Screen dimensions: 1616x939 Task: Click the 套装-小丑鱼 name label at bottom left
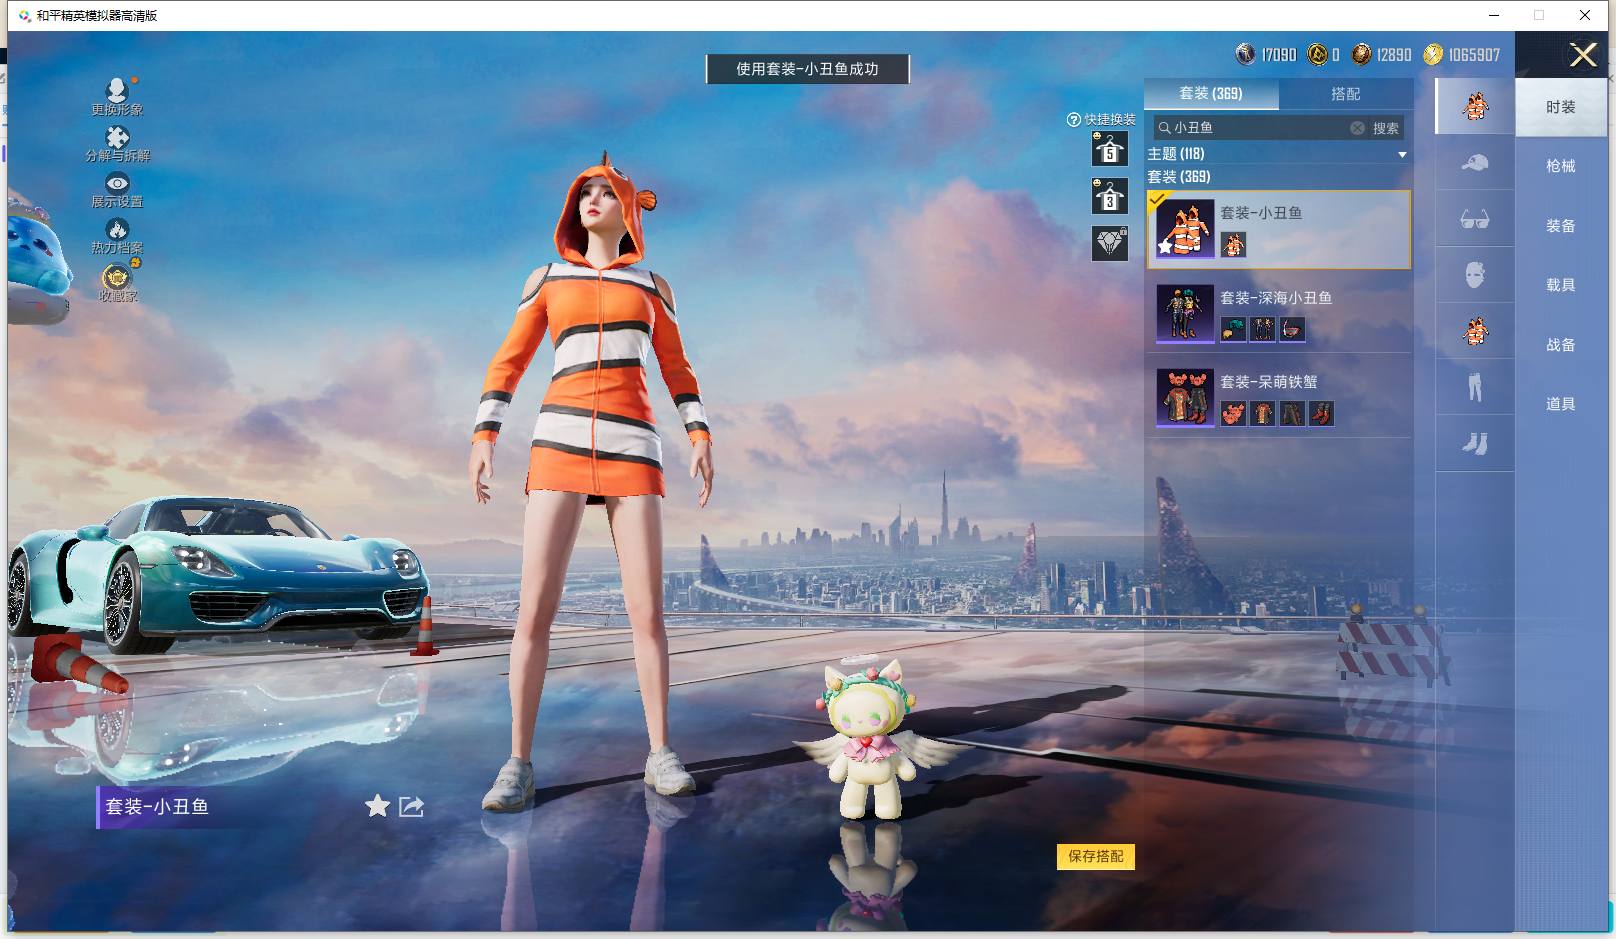coord(157,807)
